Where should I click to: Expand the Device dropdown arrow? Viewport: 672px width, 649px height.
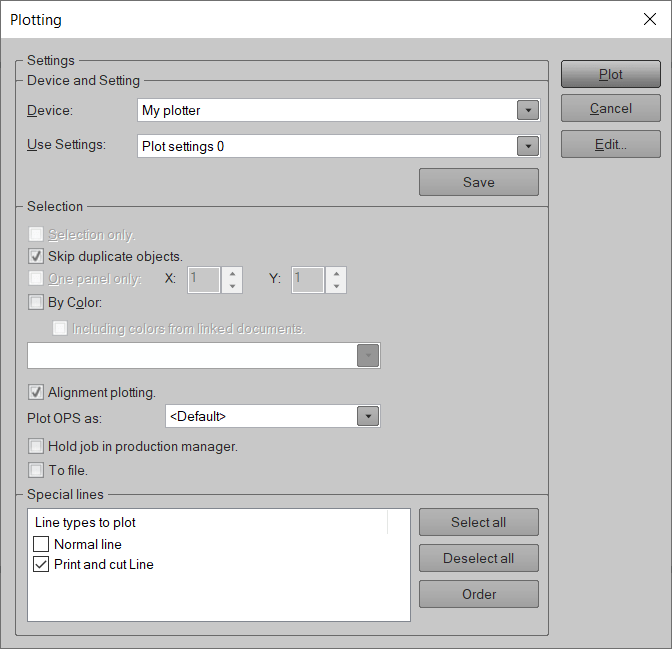(528, 111)
